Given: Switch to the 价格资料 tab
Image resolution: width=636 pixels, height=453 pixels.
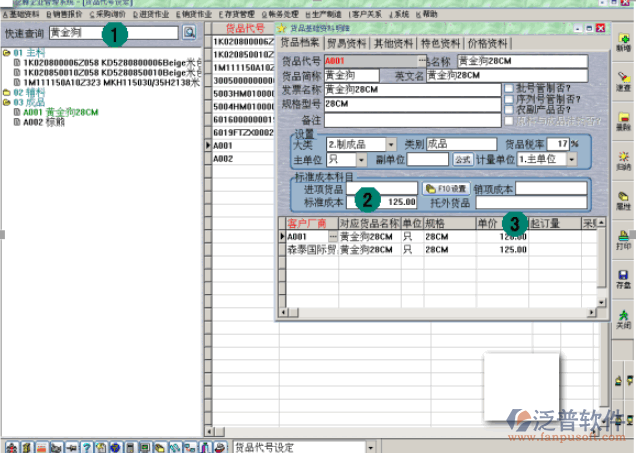Looking at the screenshot, I should click(x=487, y=44).
